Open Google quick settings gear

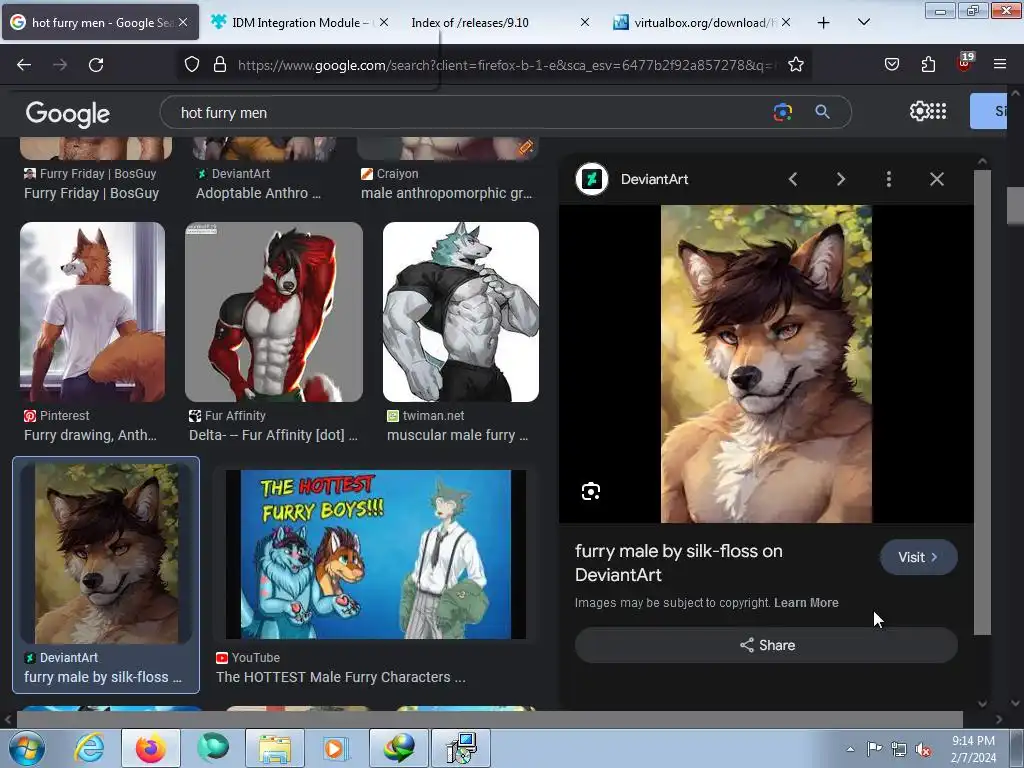[x=920, y=111]
